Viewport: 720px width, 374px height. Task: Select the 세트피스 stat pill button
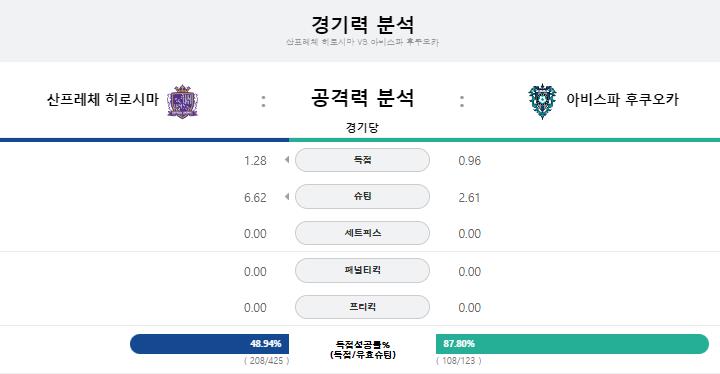click(x=362, y=233)
